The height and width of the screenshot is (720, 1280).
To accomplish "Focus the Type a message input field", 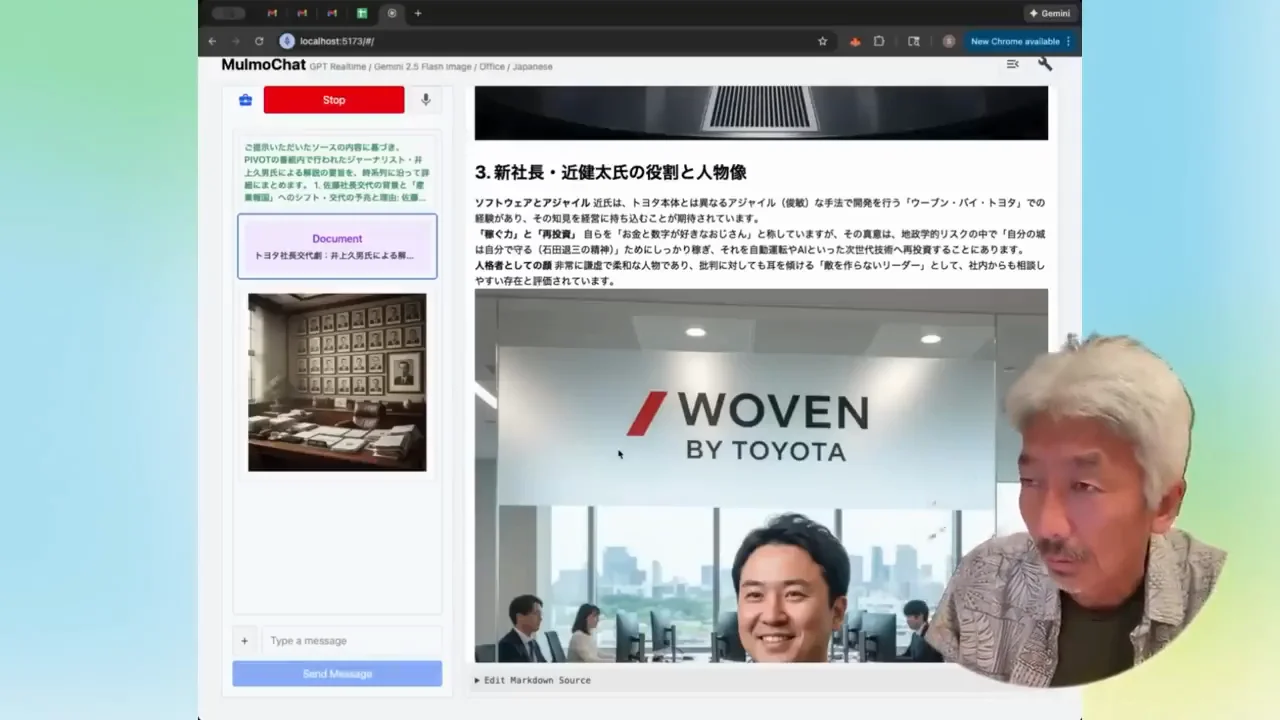I will point(351,641).
